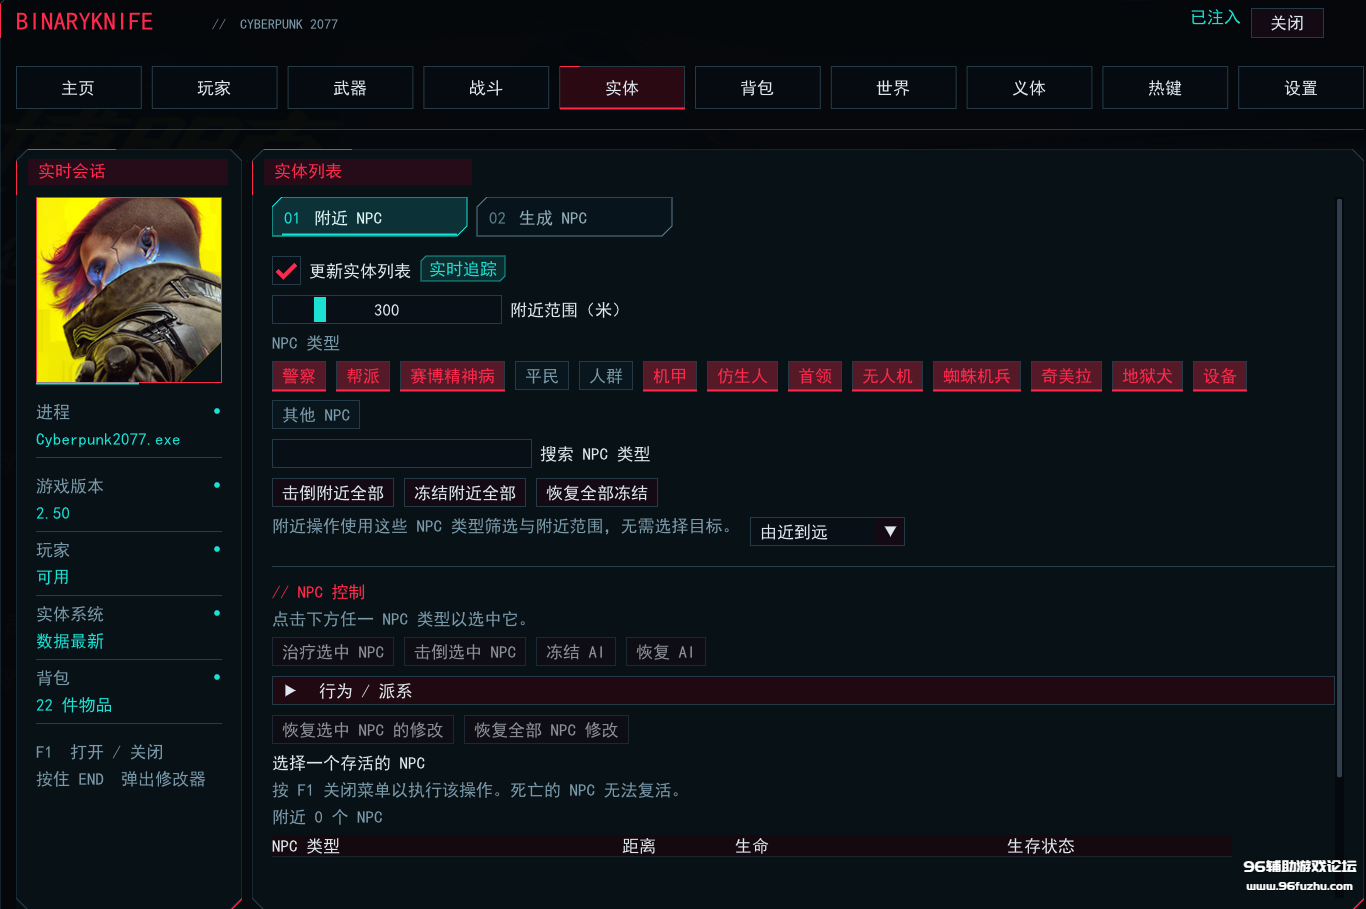Expand the 行为 / 派系 section
1366x909 pixels.
coord(803,691)
